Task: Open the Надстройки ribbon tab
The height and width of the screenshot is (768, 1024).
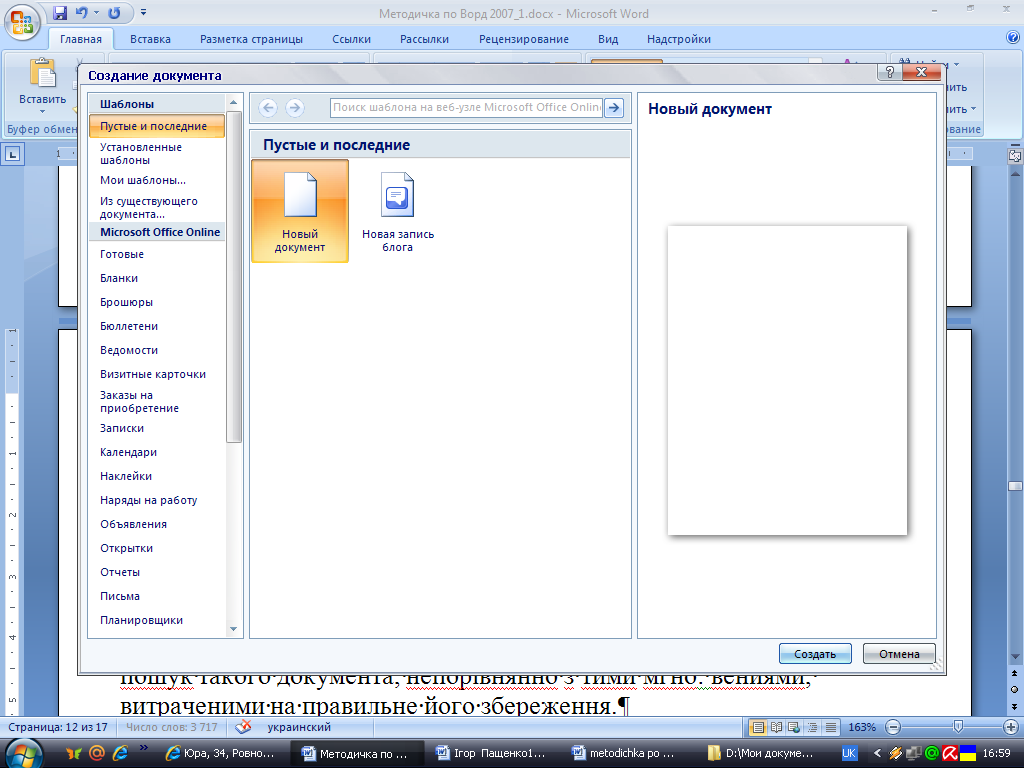Action: 679,39
